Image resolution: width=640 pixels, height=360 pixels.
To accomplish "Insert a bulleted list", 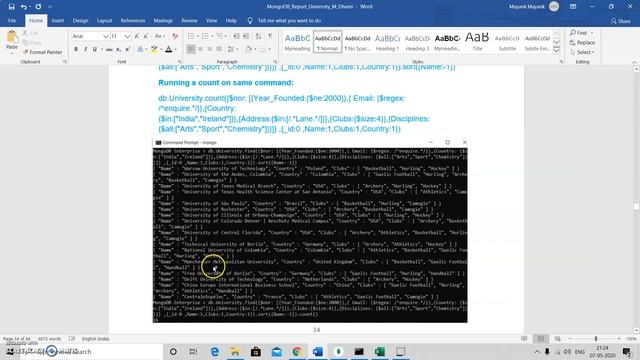I will (x=191, y=36).
